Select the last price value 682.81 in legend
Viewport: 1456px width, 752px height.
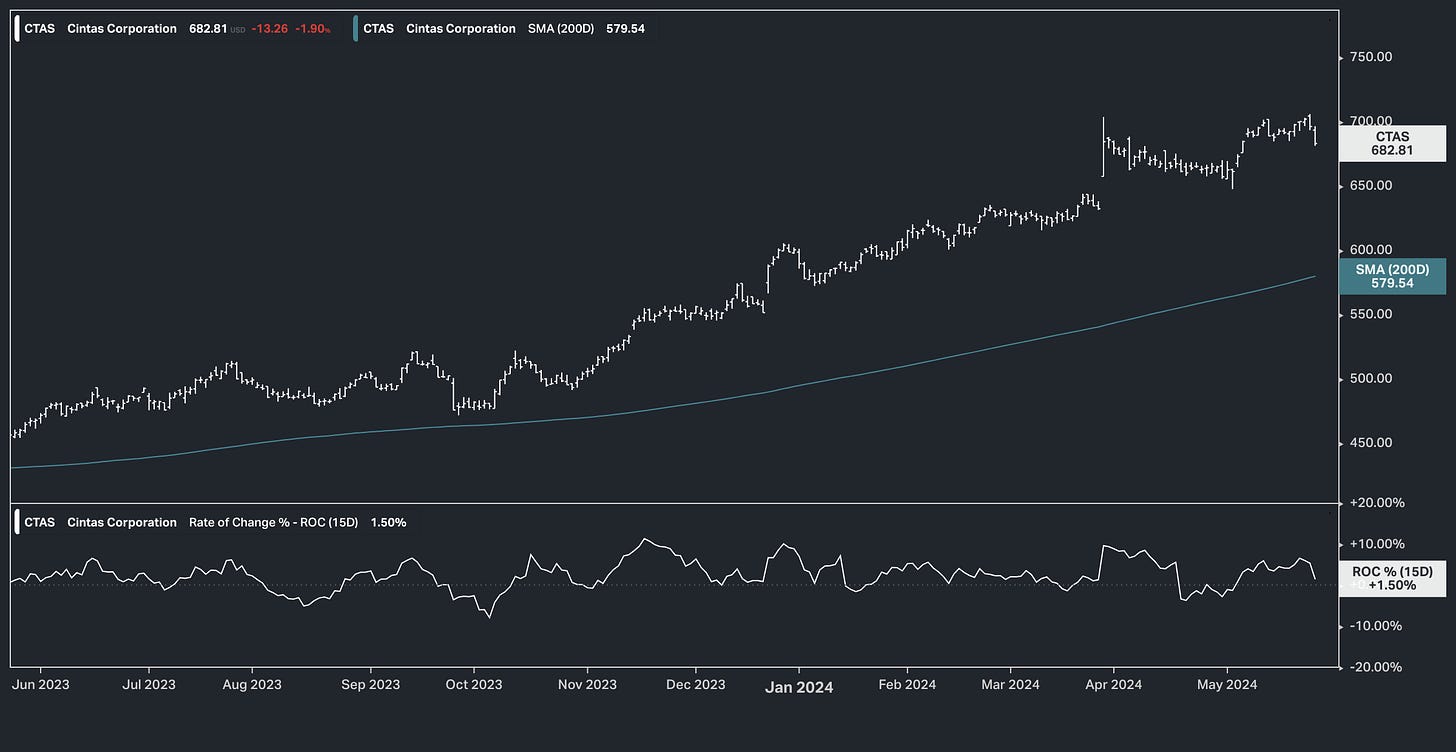[206, 29]
